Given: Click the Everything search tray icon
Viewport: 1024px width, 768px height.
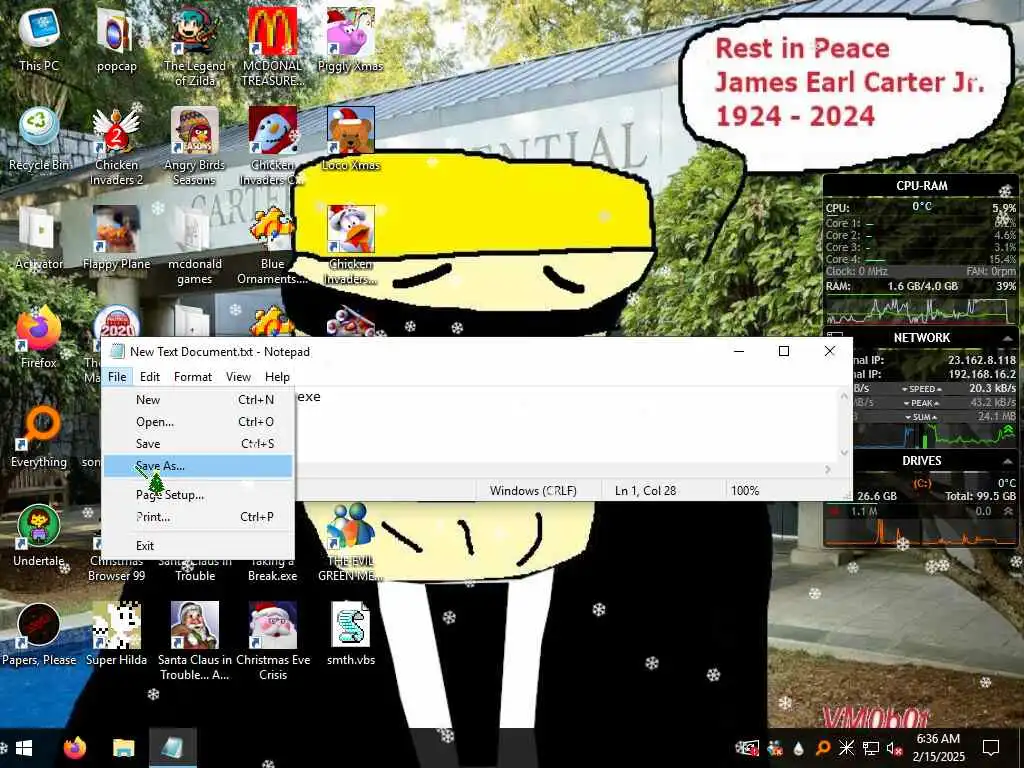Looking at the screenshot, I should 823,748.
